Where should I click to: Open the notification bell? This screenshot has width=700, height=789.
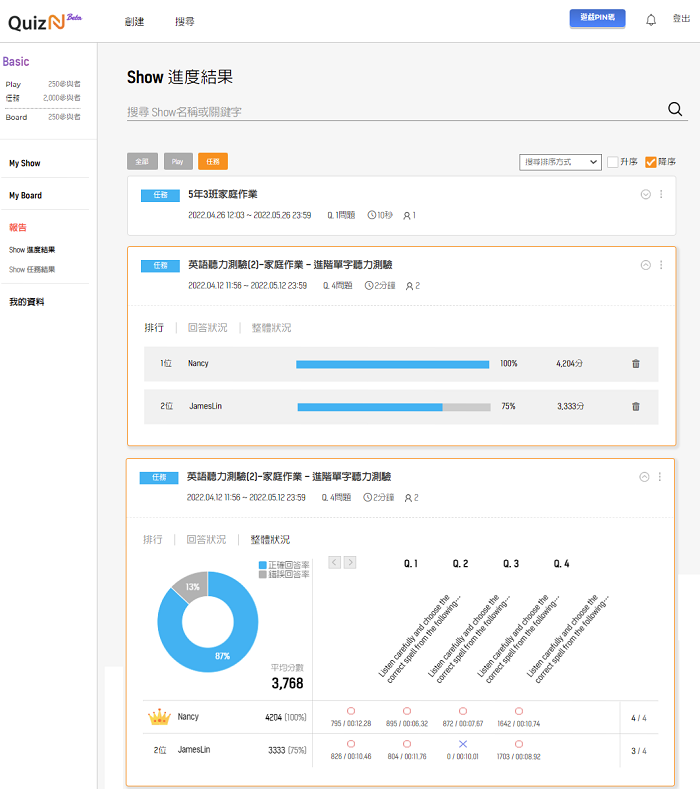click(651, 19)
